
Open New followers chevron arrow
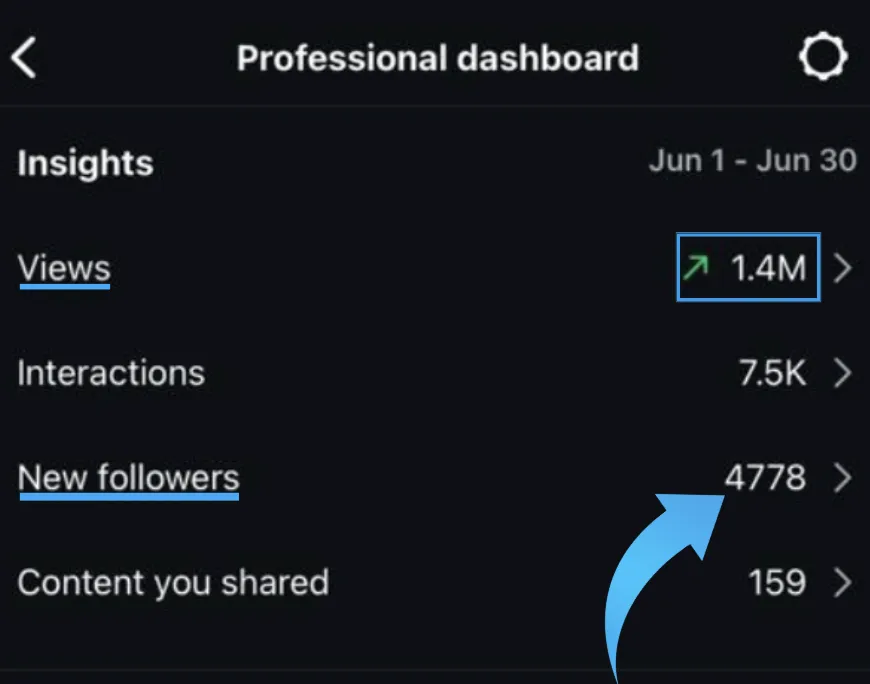(x=842, y=478)
